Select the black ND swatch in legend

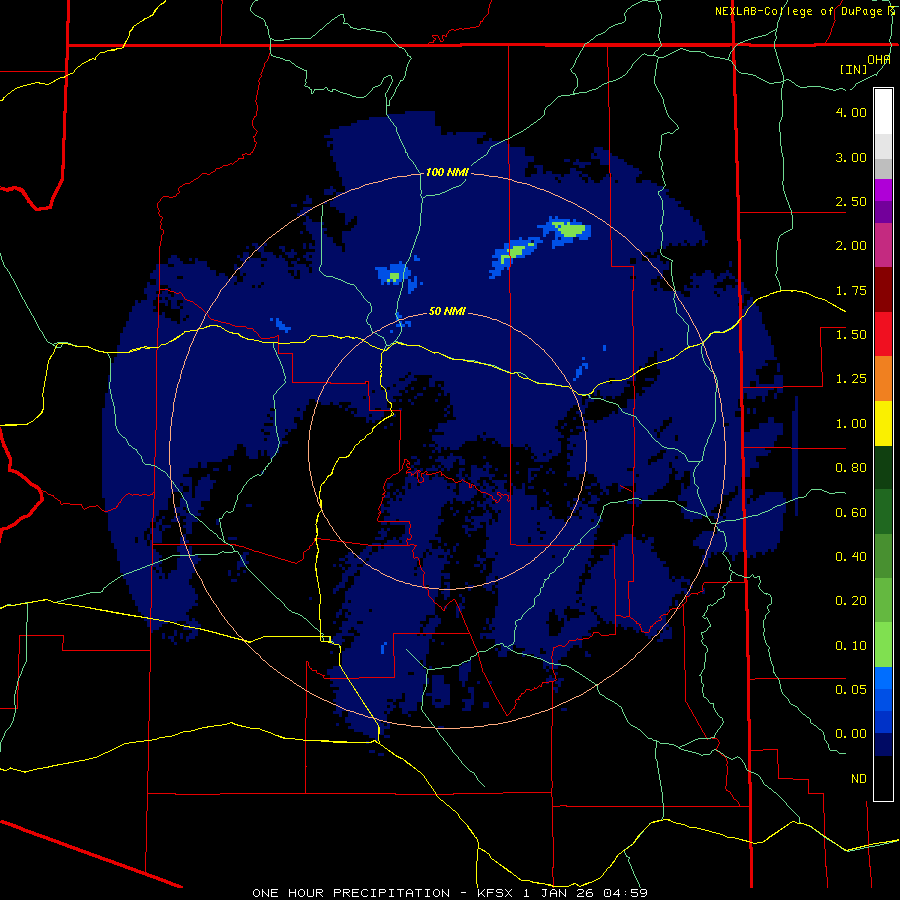(883, 778)
